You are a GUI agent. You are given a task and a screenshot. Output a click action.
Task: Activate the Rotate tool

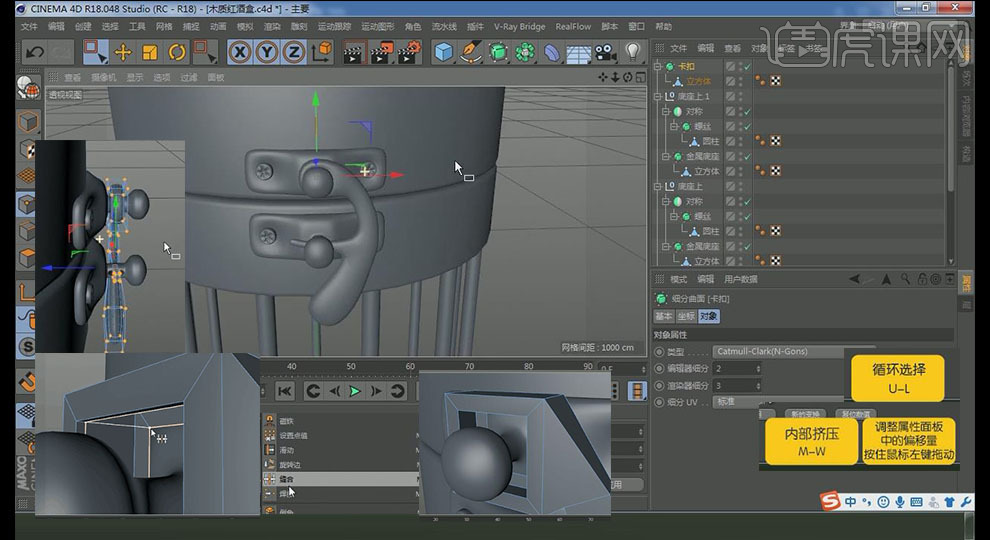177,52
